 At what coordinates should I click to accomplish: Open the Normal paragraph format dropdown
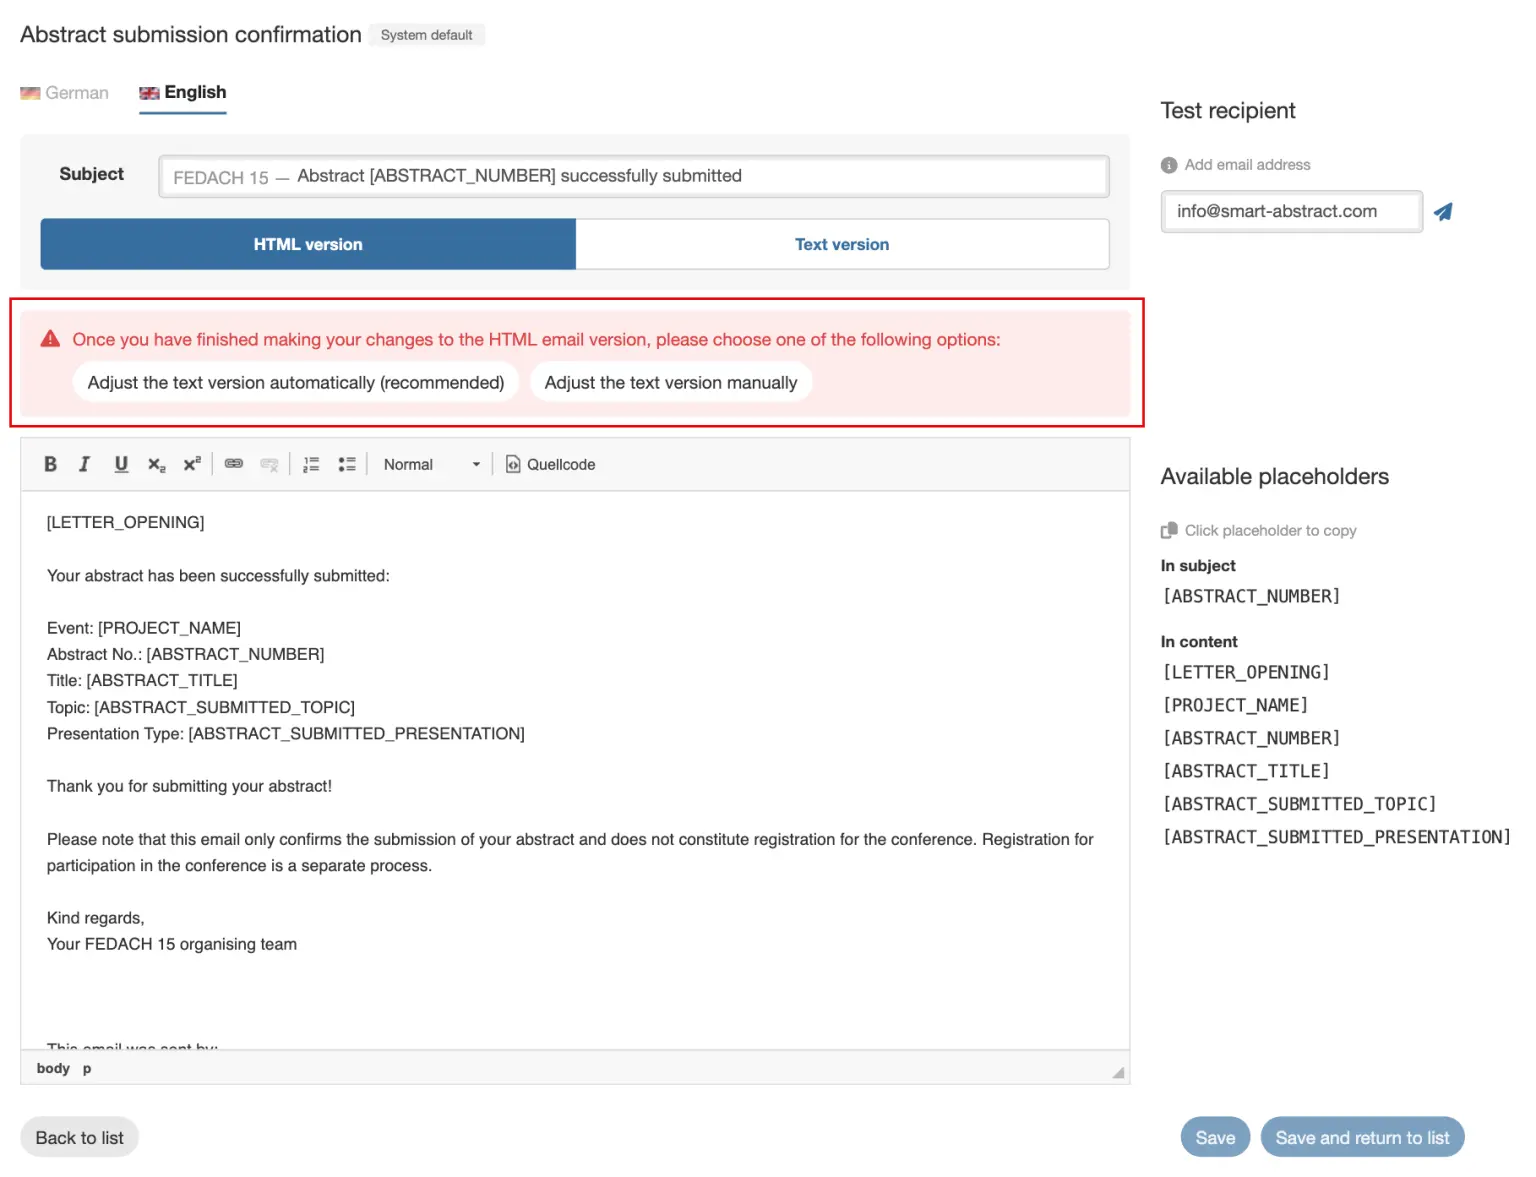point(431,464)
